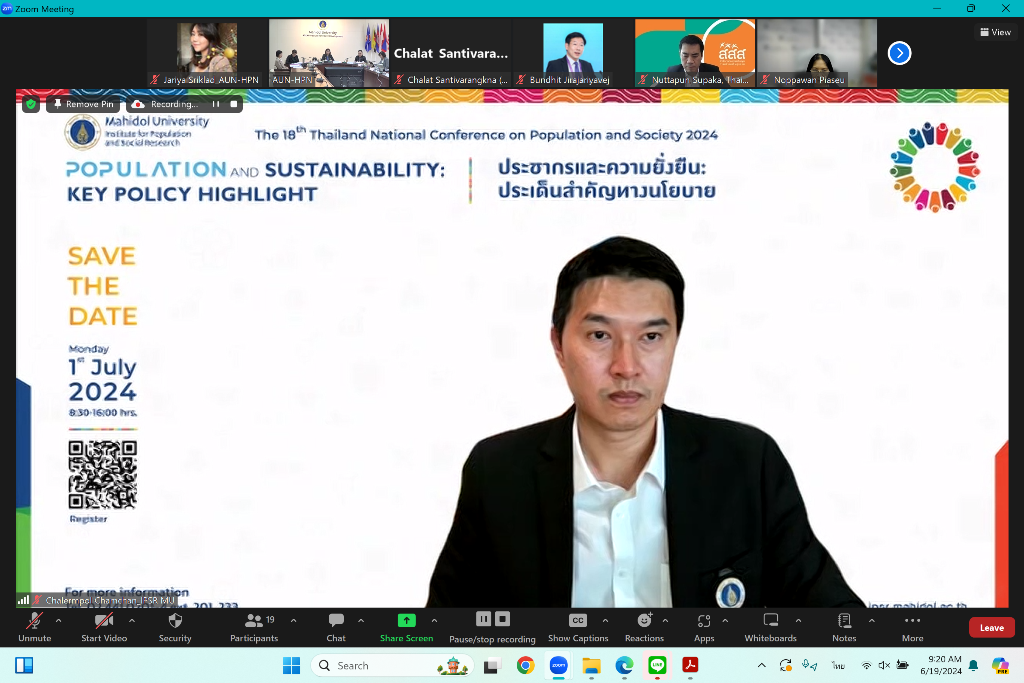This screenshot has height=683, width=1024.
Task: Unmute the microphone
Action: pos(34,626)
